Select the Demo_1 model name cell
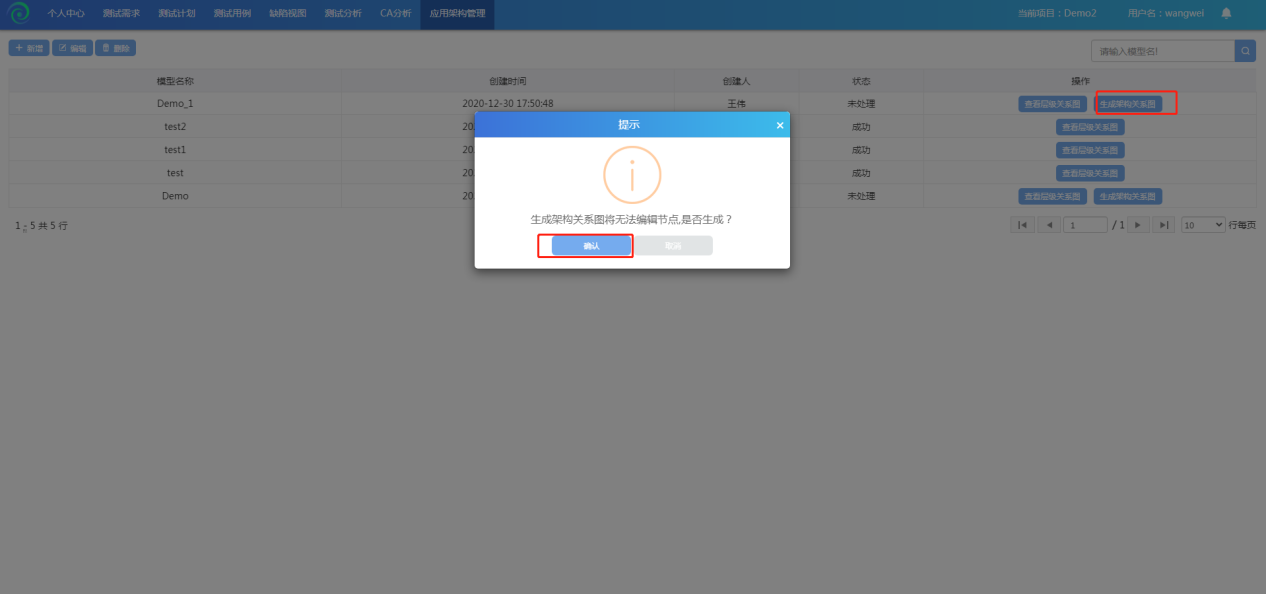Image resolution: width=1266 pixels, height=594 pixels. click(175, 104)
